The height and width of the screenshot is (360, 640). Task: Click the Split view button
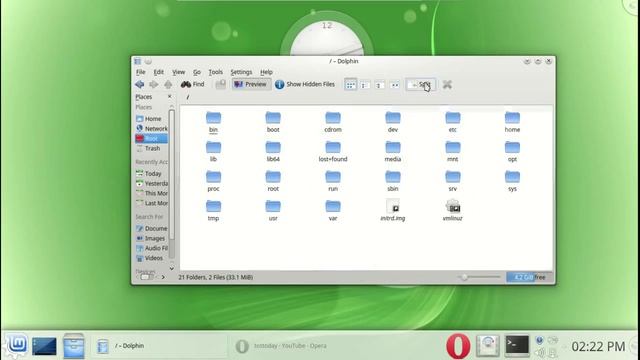pyautogui.click(x=421, y=85)
